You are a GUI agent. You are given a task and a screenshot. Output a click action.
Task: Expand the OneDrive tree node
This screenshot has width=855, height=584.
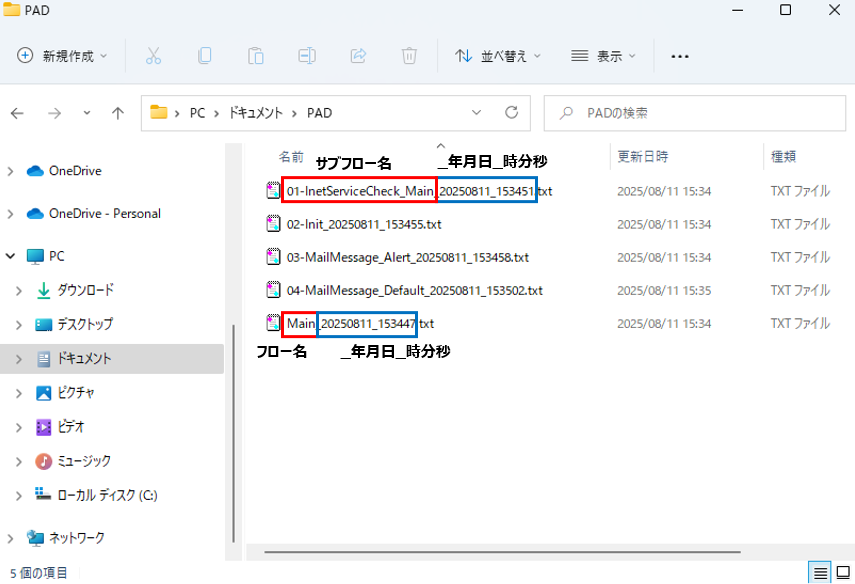tap(10, 171)
